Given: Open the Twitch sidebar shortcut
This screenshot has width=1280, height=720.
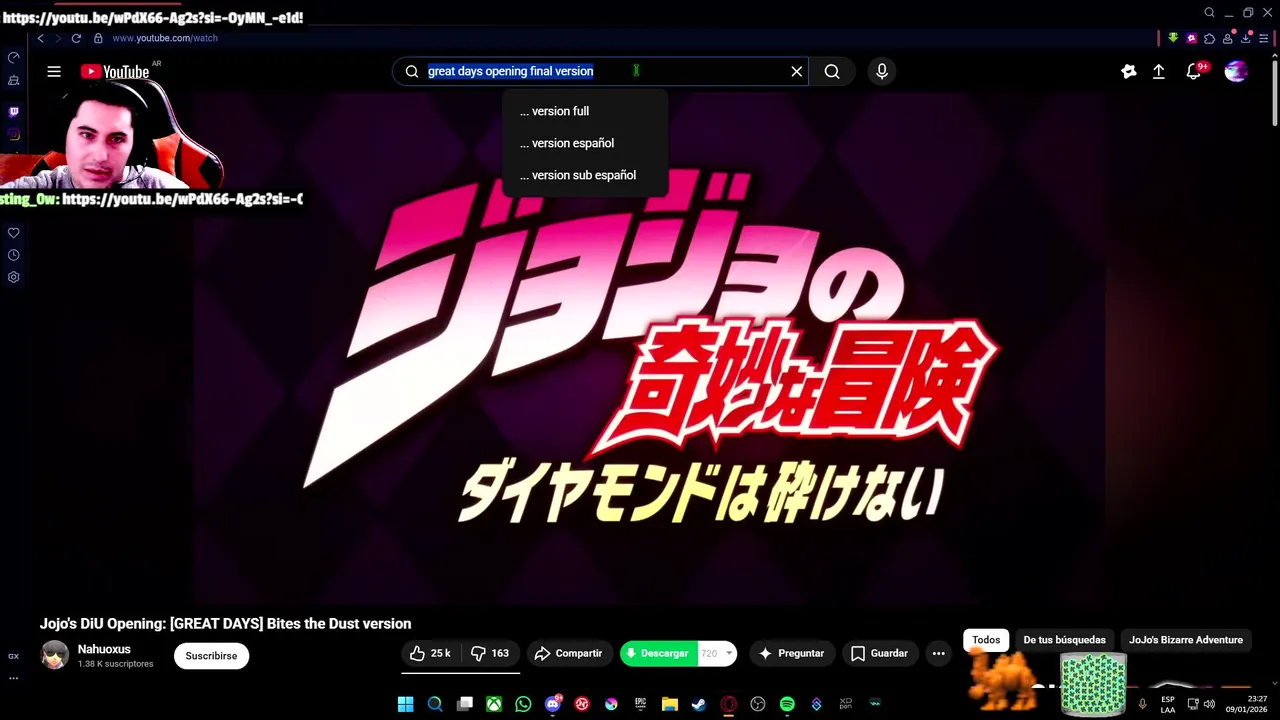Looking at the screenshot, I should [x=13, y=112].
